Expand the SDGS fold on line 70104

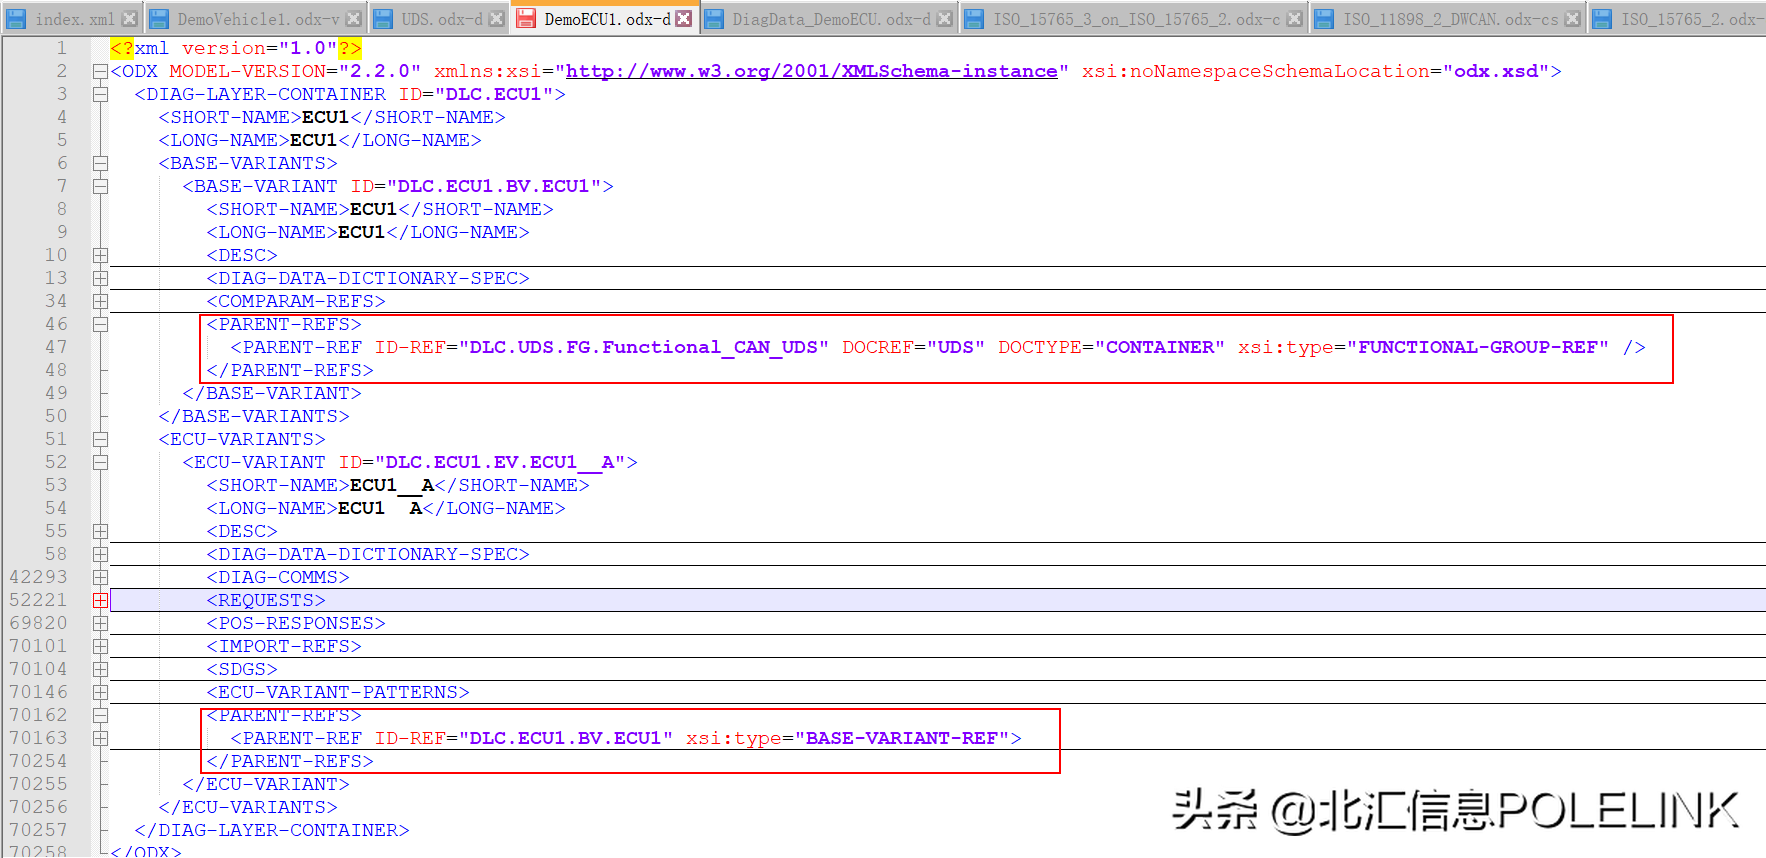[100, 669]
